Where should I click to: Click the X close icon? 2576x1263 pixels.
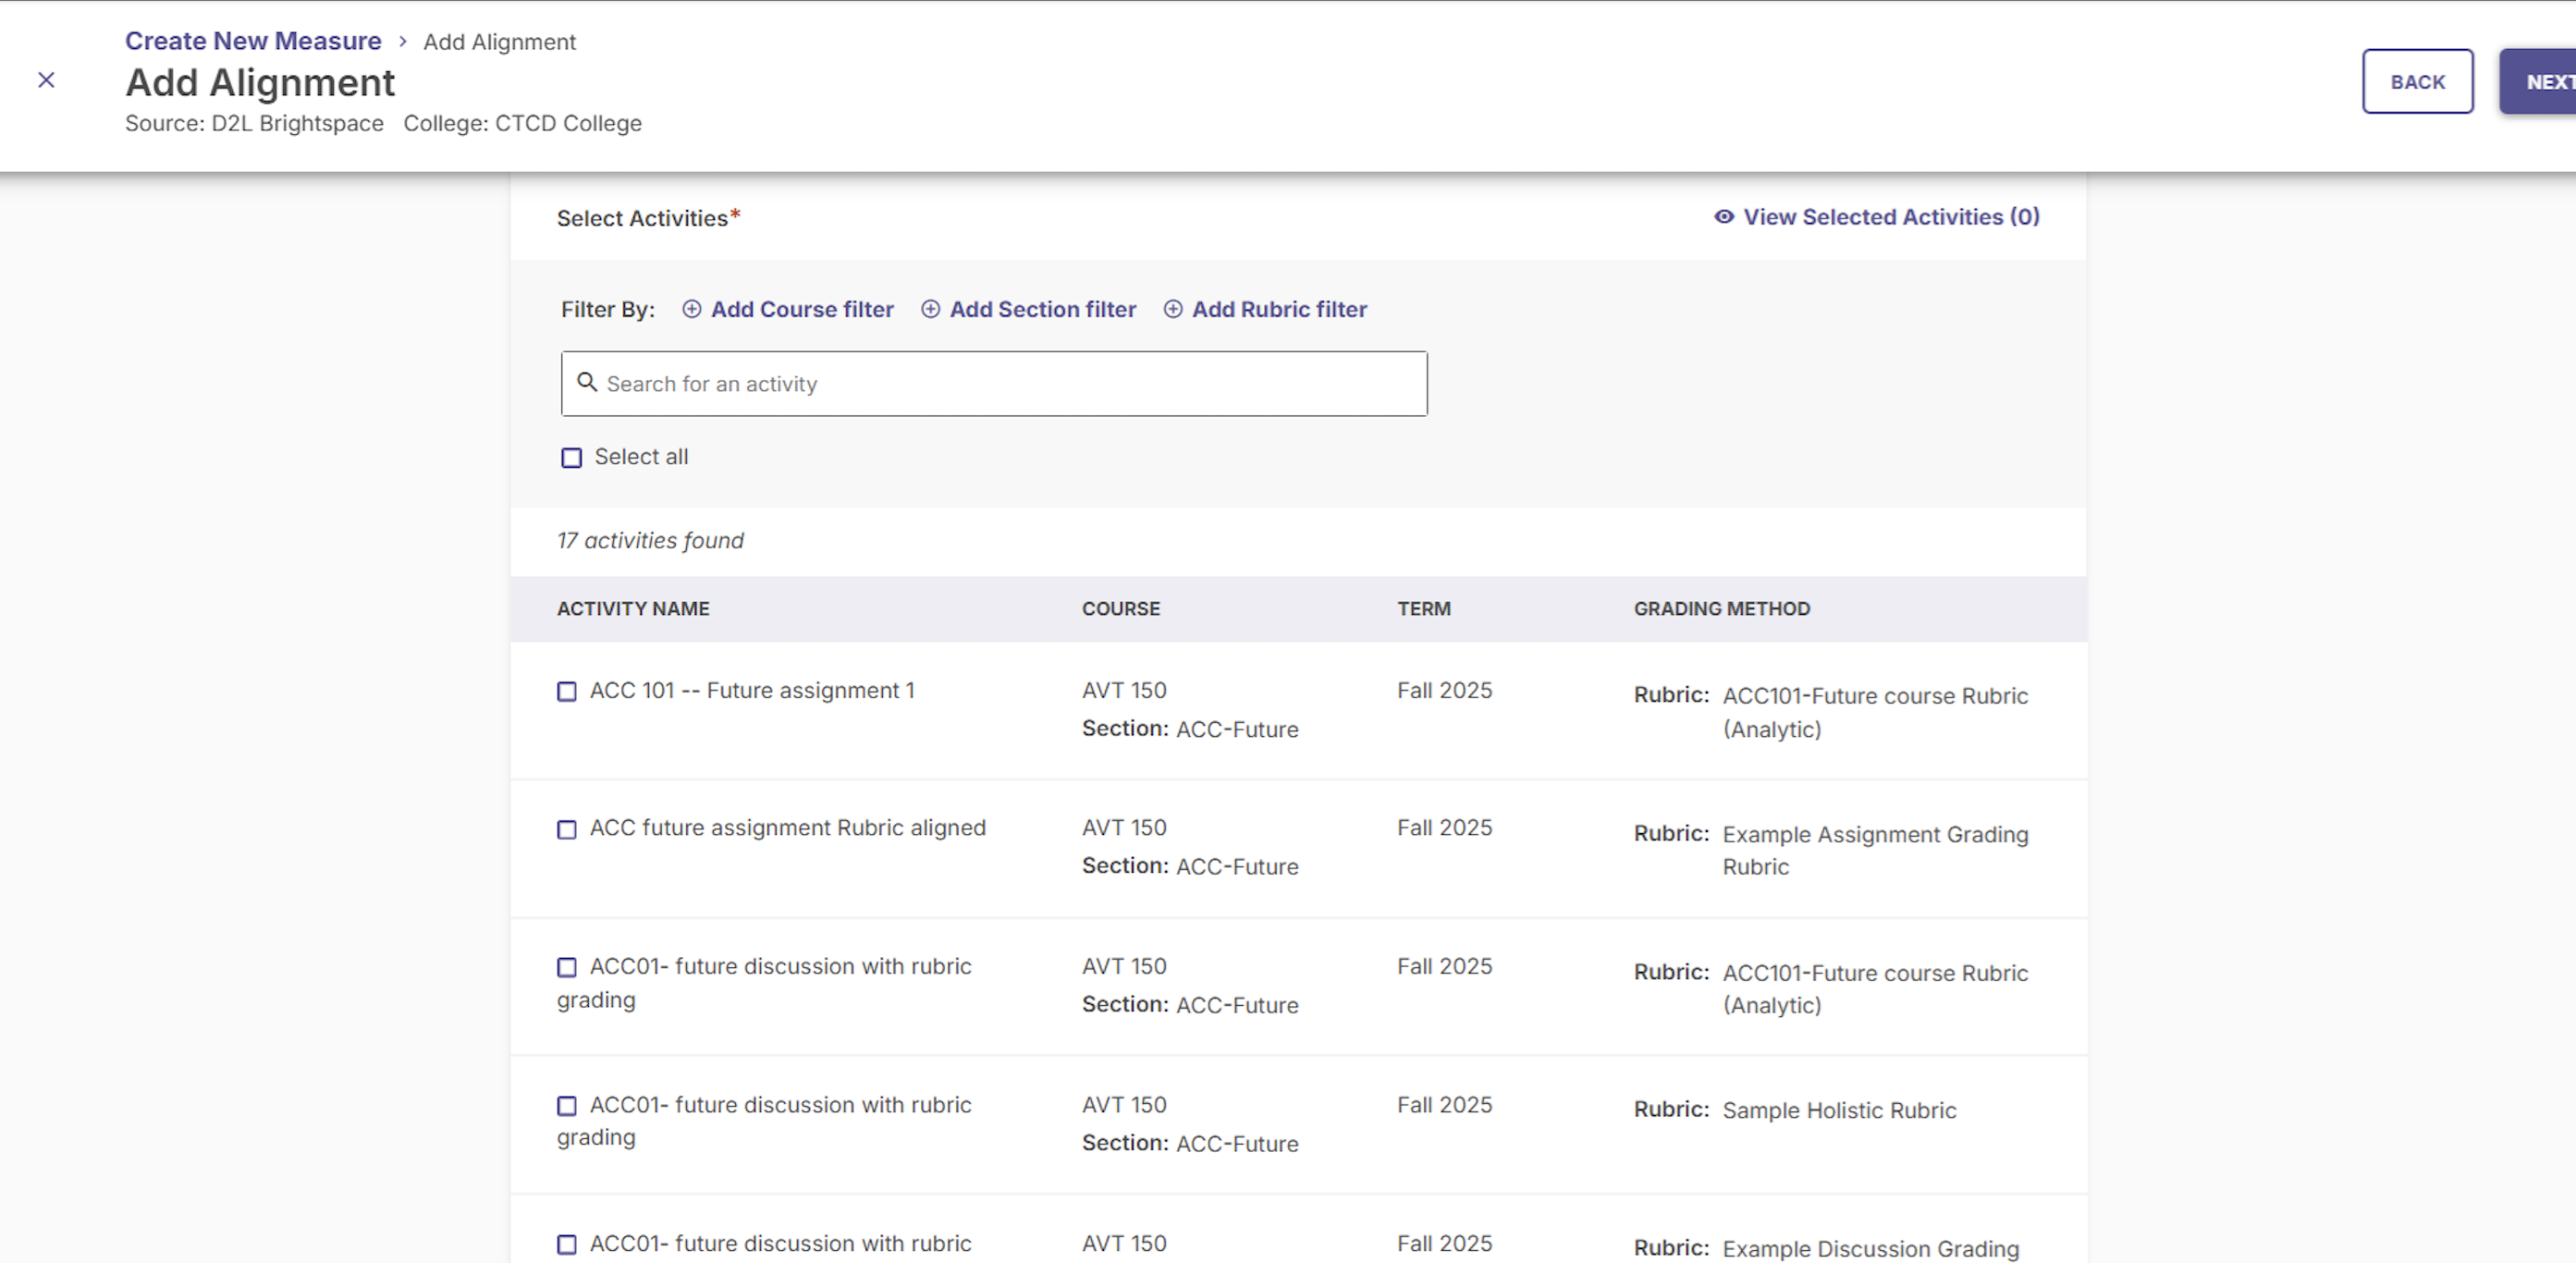46,80
